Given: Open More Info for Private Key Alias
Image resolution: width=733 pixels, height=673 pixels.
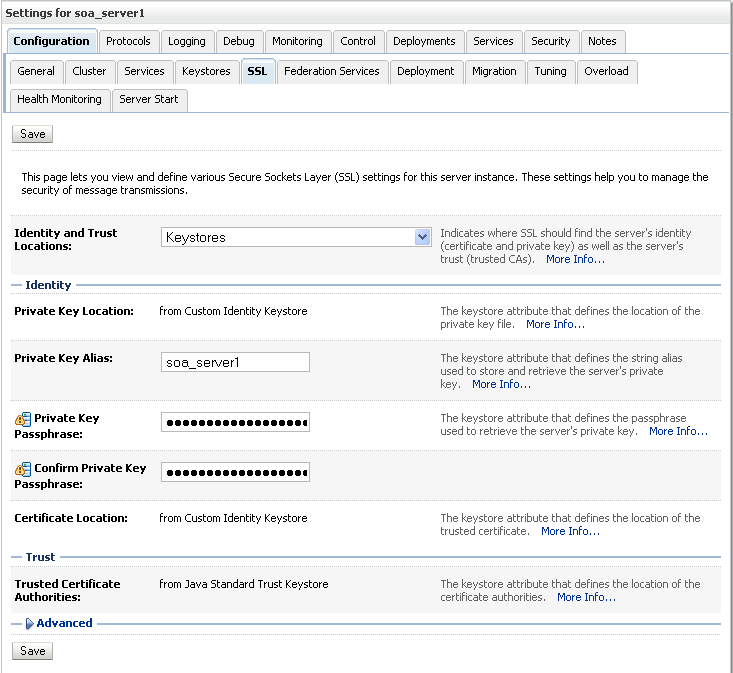Looking at the screenshot, I should (x=501, y=384).
